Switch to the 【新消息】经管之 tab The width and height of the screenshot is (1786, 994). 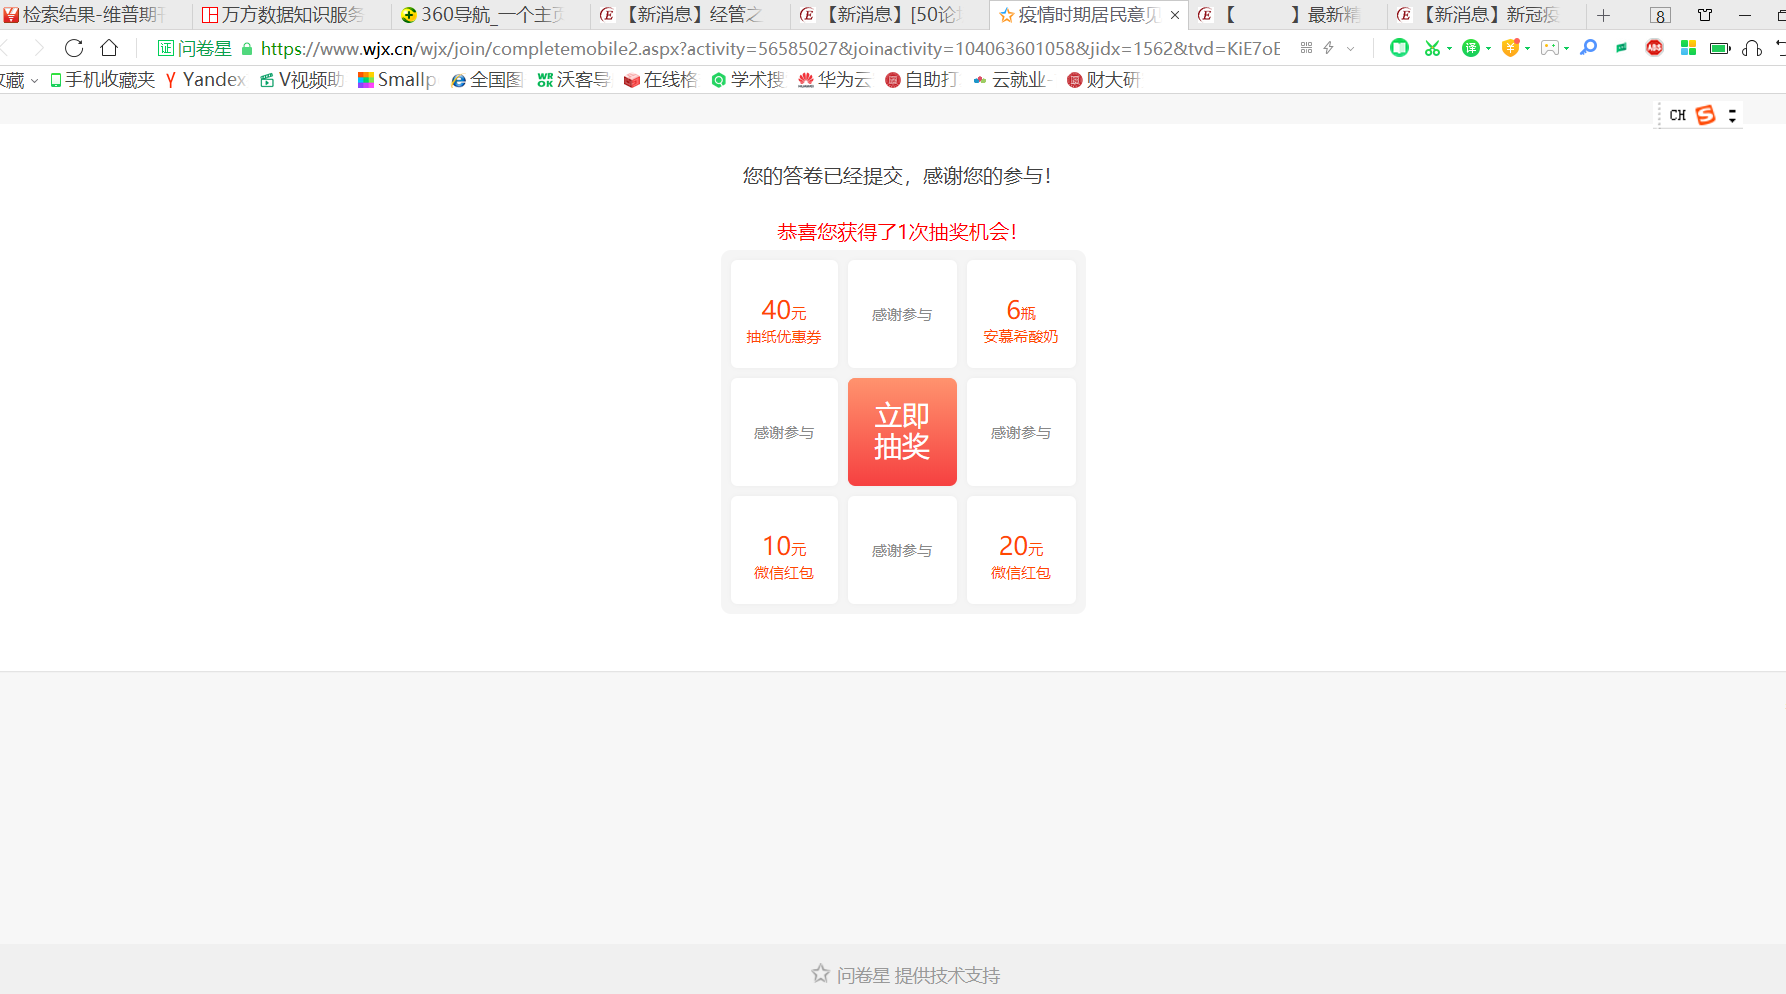[689, 15]
